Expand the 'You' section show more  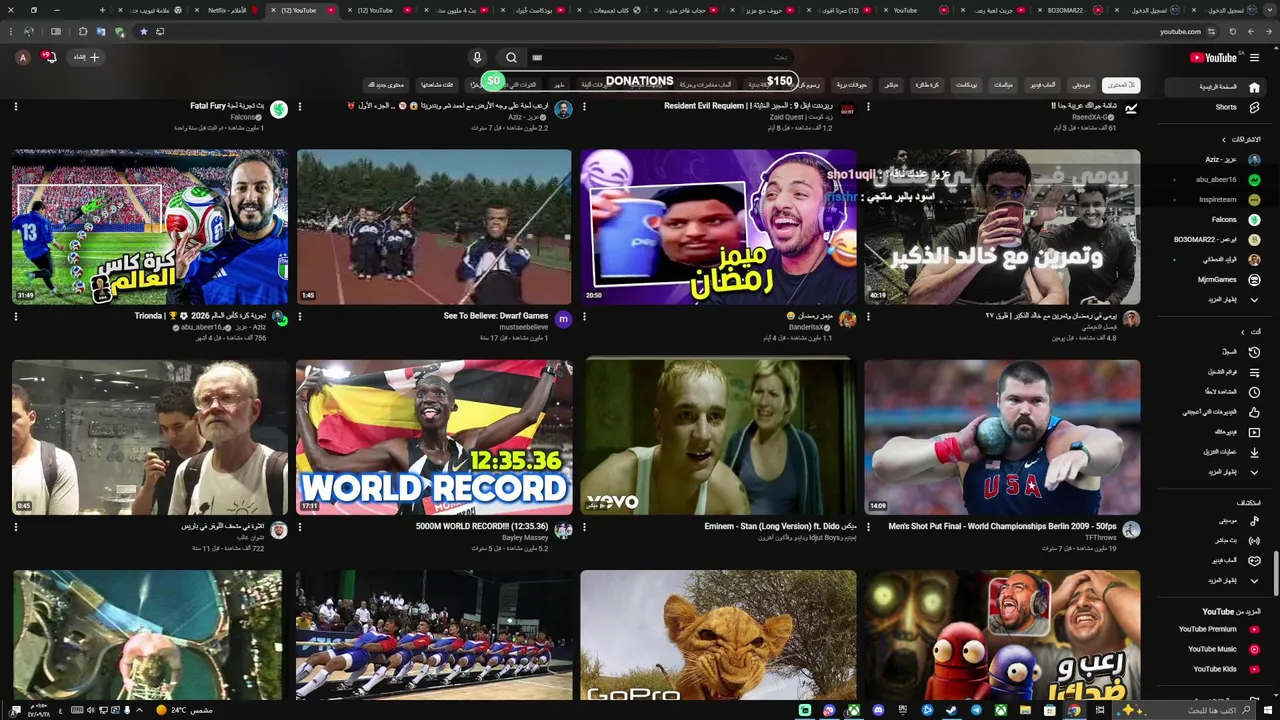coord(1233,472)
